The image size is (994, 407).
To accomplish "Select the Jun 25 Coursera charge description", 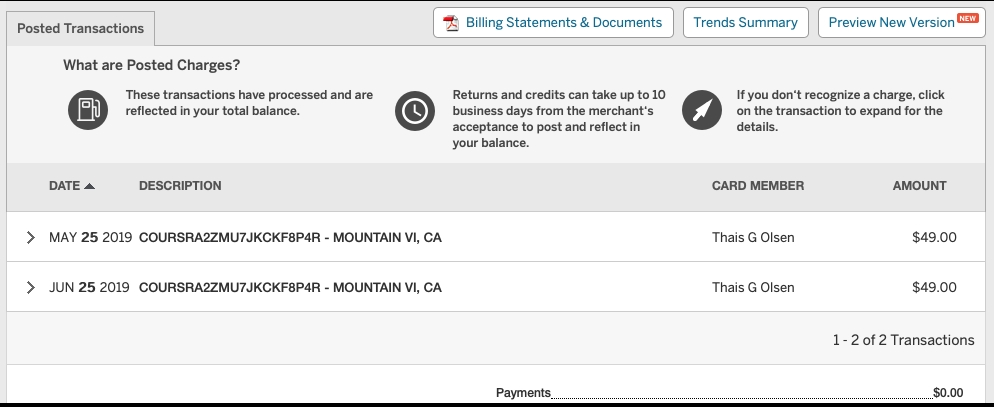I will (290, 288).
